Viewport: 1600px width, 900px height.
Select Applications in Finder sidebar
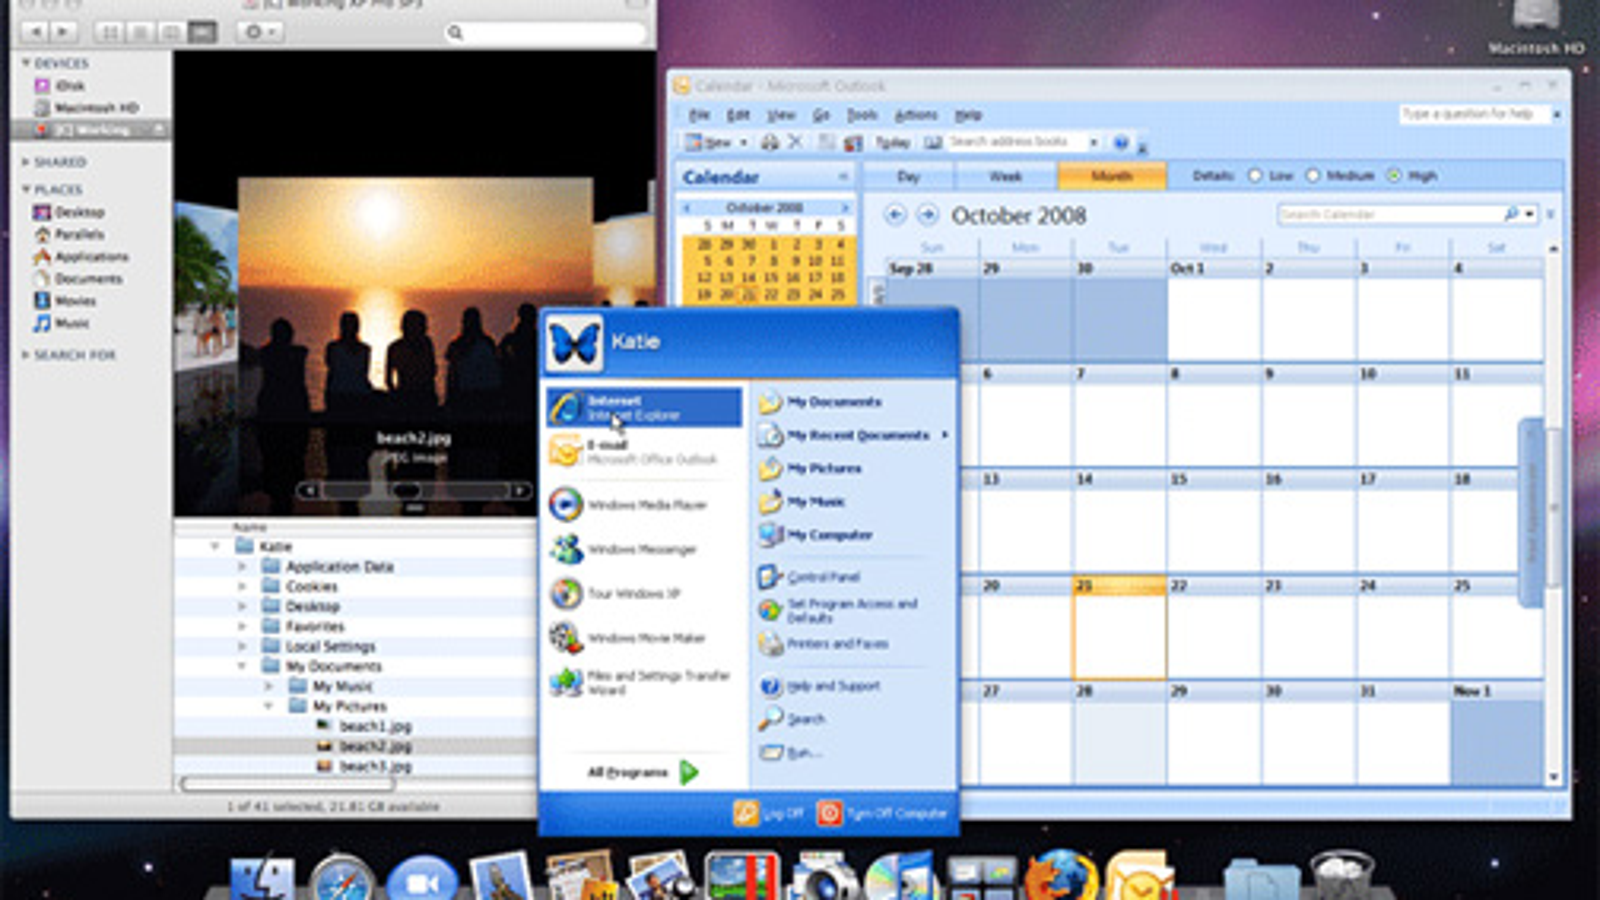[x=81, y=257]
